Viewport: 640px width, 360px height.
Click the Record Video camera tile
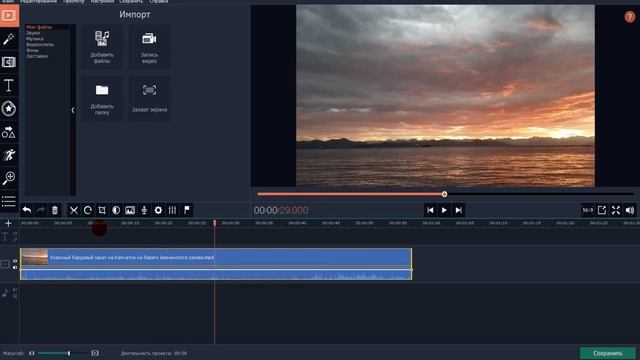tap(149, 47)
